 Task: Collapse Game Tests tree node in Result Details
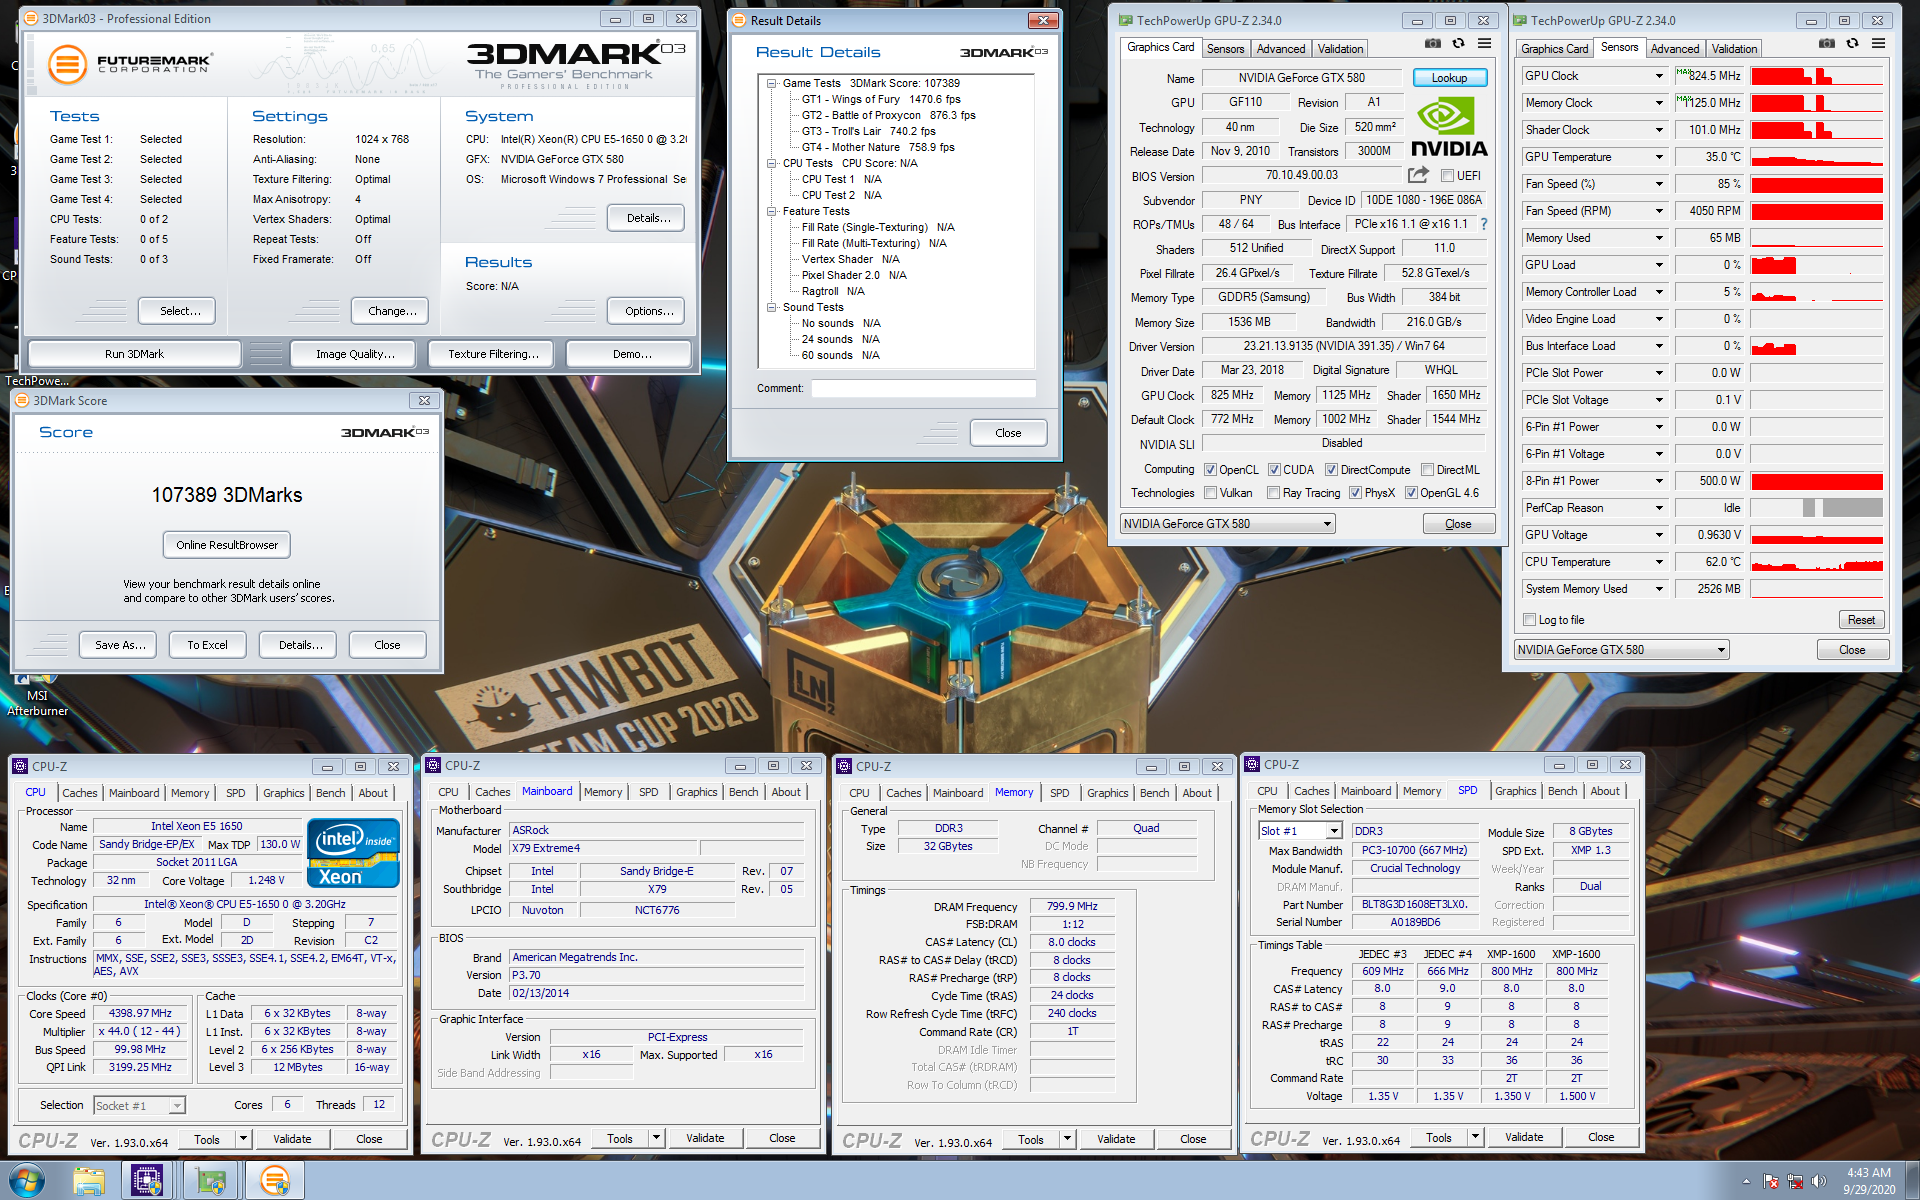pos(772,84)
